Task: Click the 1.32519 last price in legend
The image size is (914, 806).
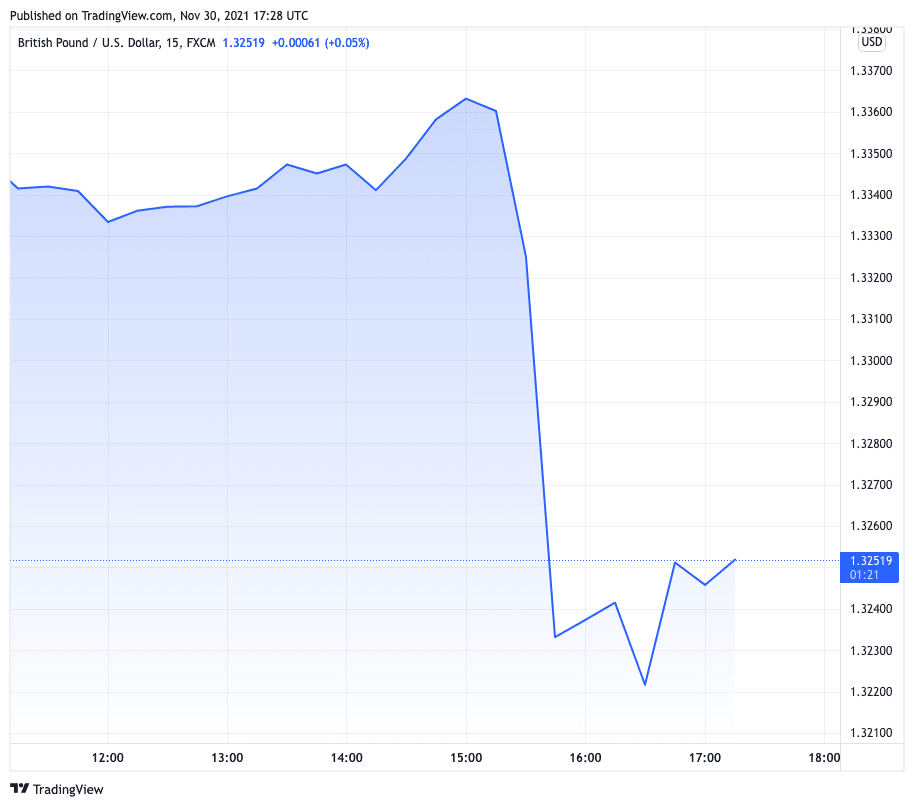Action: click(x=244, y=42)
